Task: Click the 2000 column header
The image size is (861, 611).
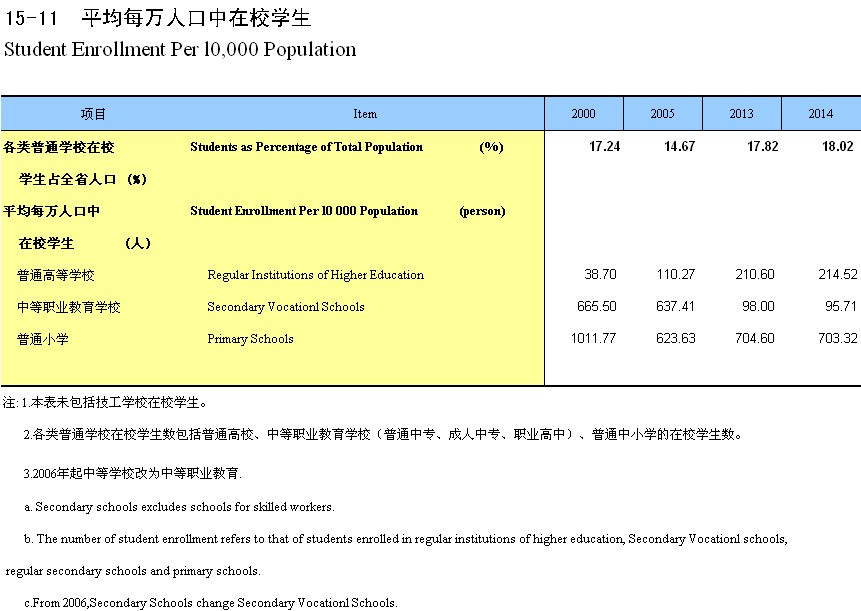Action: 583,114
